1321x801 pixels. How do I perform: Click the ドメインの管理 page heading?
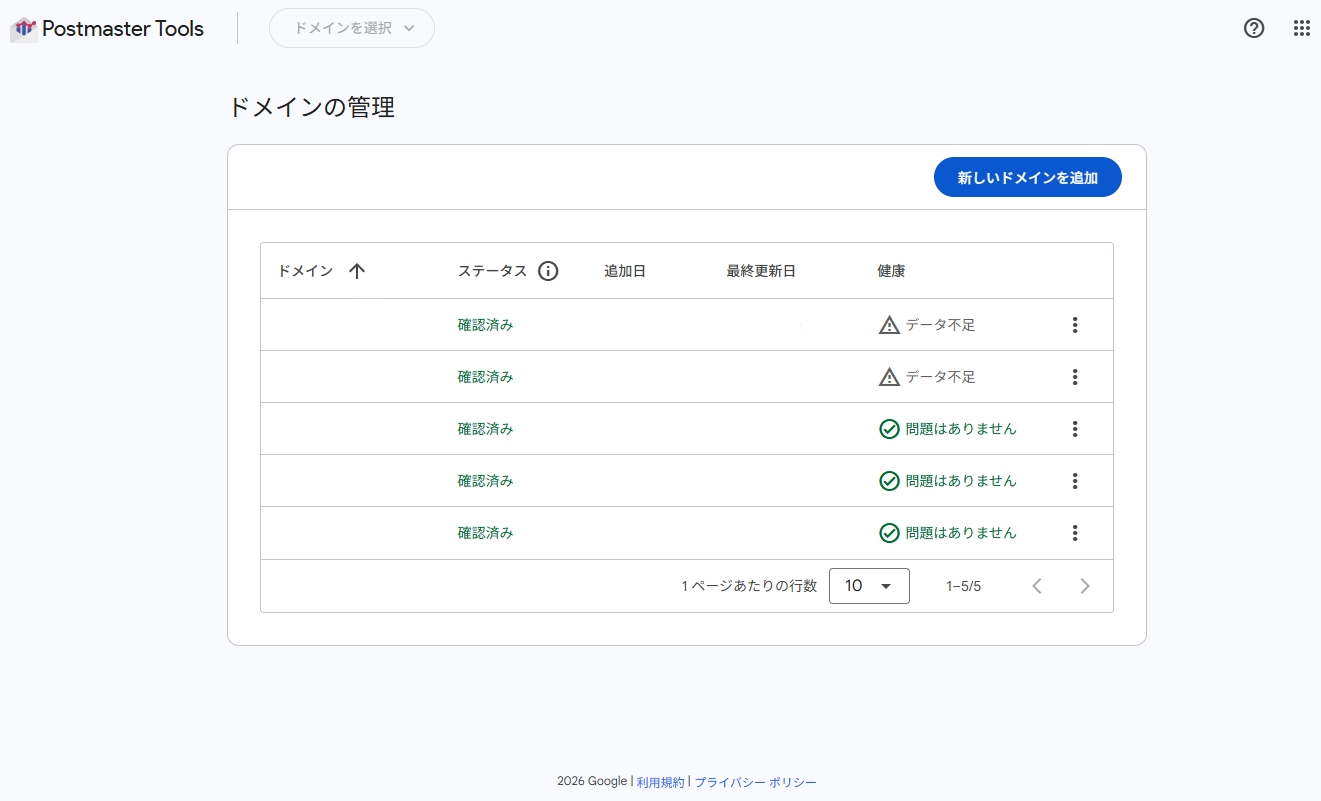point(312,108)
